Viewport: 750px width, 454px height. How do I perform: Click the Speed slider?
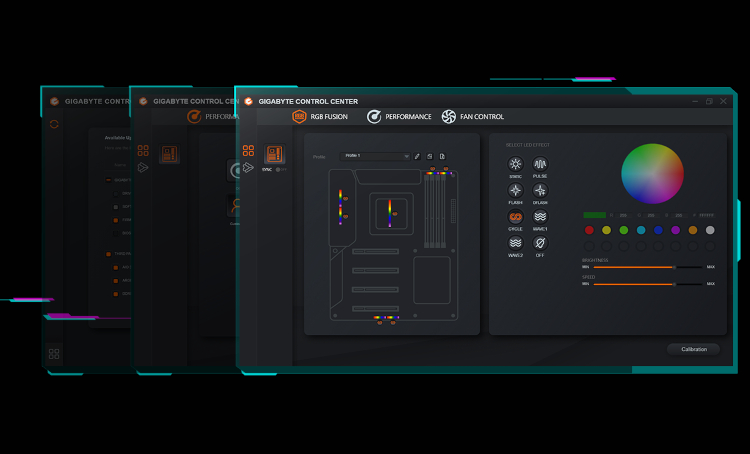[x=648, y=284]
